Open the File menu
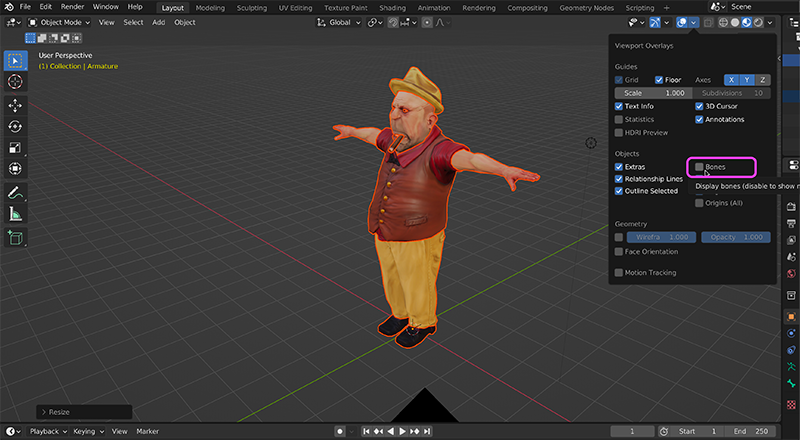This screenshot has height=440, width=800. tap(25, 7)
